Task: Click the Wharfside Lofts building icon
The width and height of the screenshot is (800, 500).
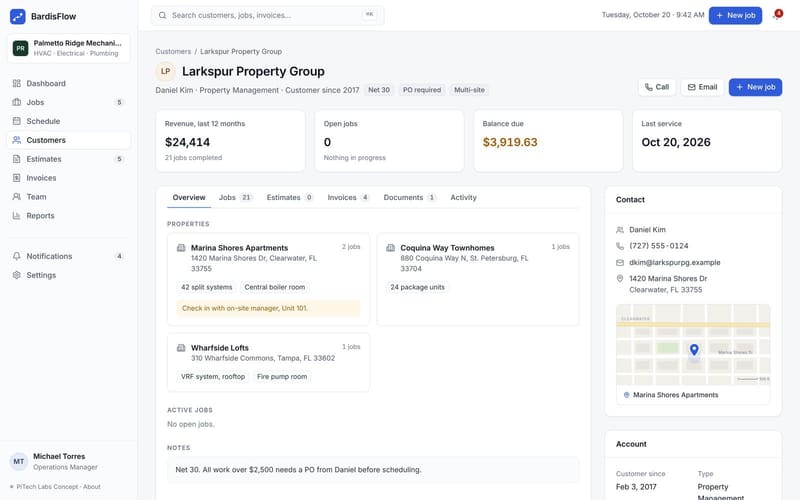Action: (x=181, y=348)
